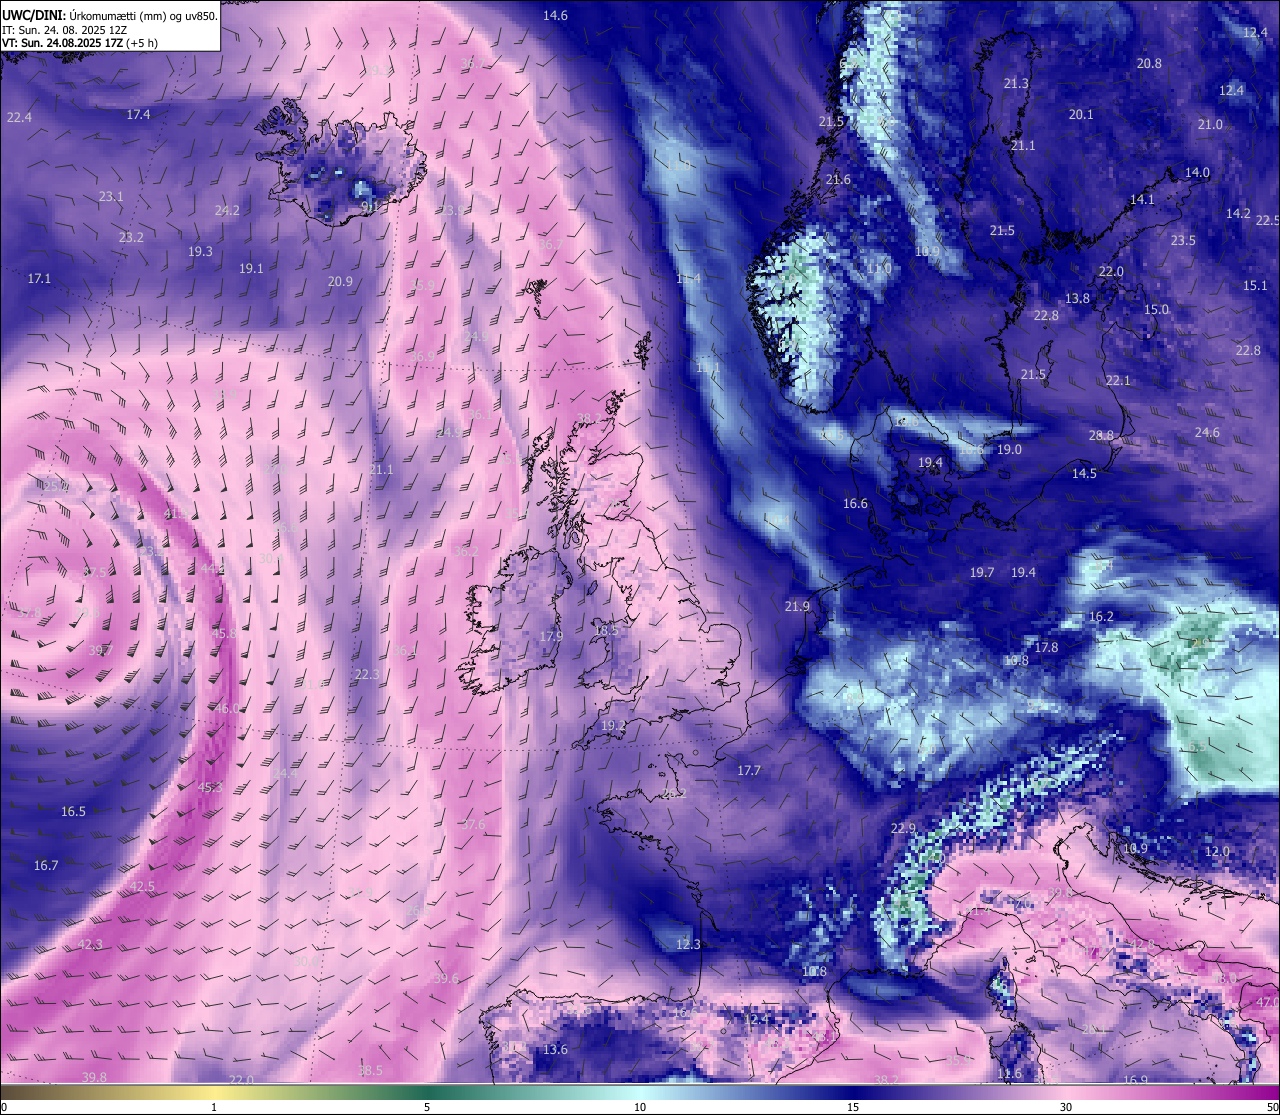Click the colour scale tick label '0'
This screenshot has width=1280, height=1115.
pyautogui.click(x=3, y=1107)
